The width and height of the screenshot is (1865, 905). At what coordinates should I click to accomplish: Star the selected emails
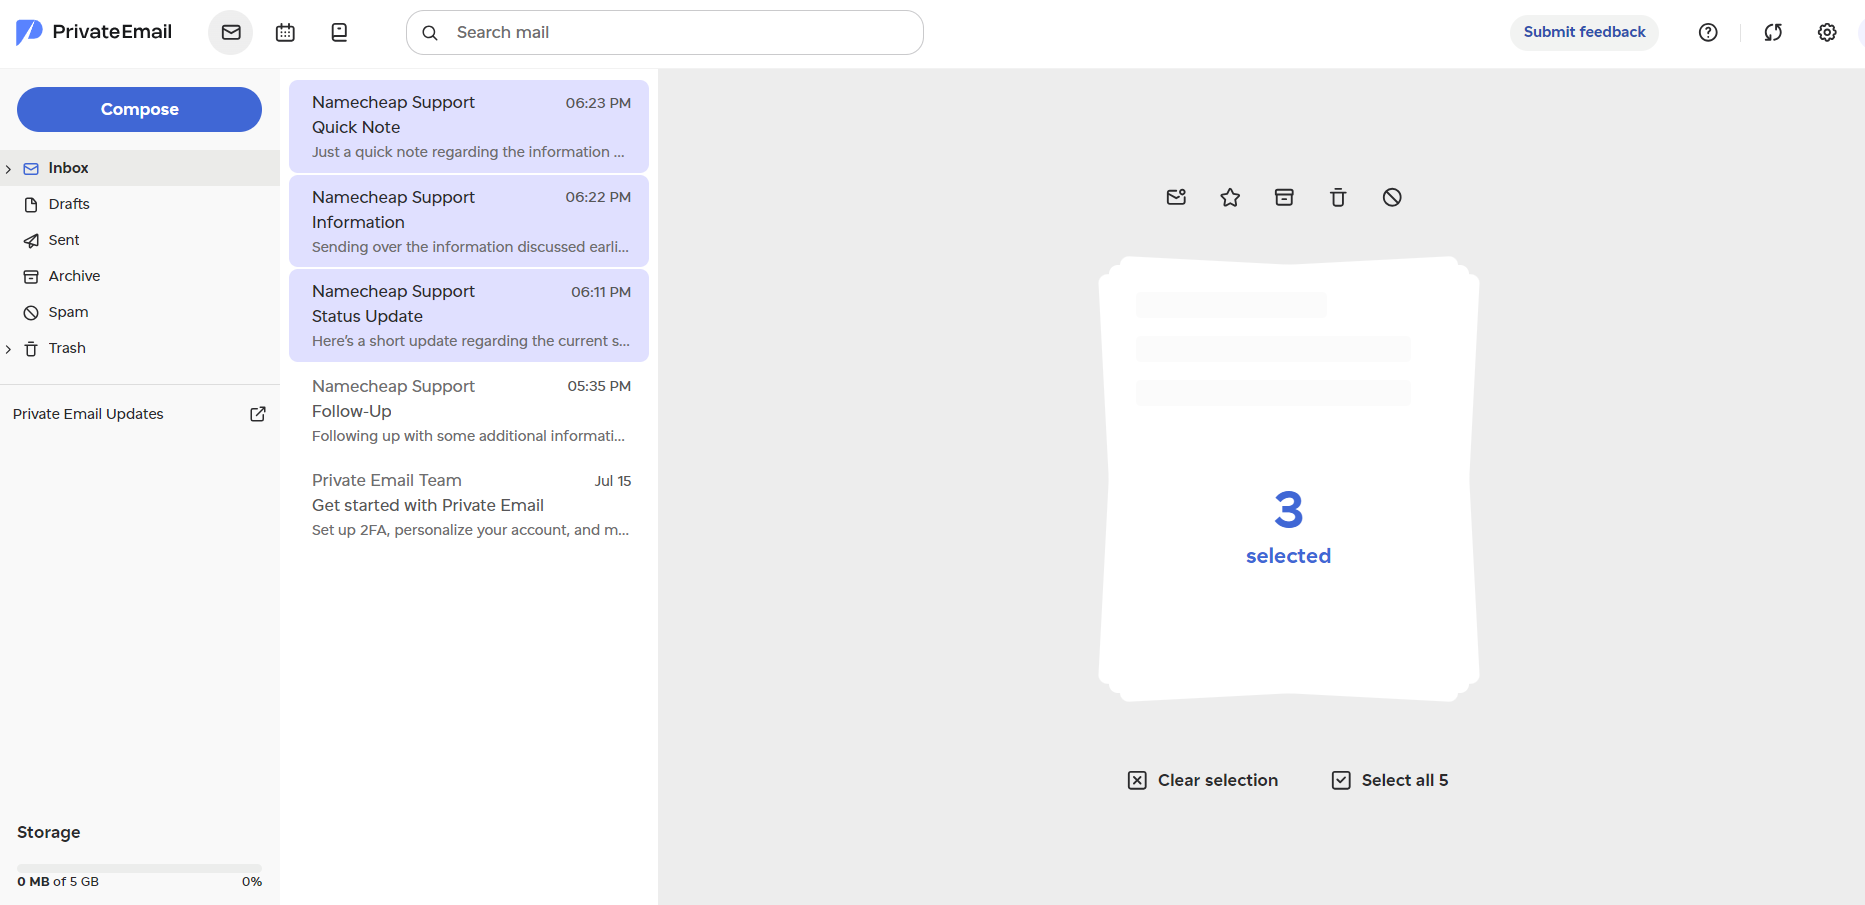[x=1230, y=197]
